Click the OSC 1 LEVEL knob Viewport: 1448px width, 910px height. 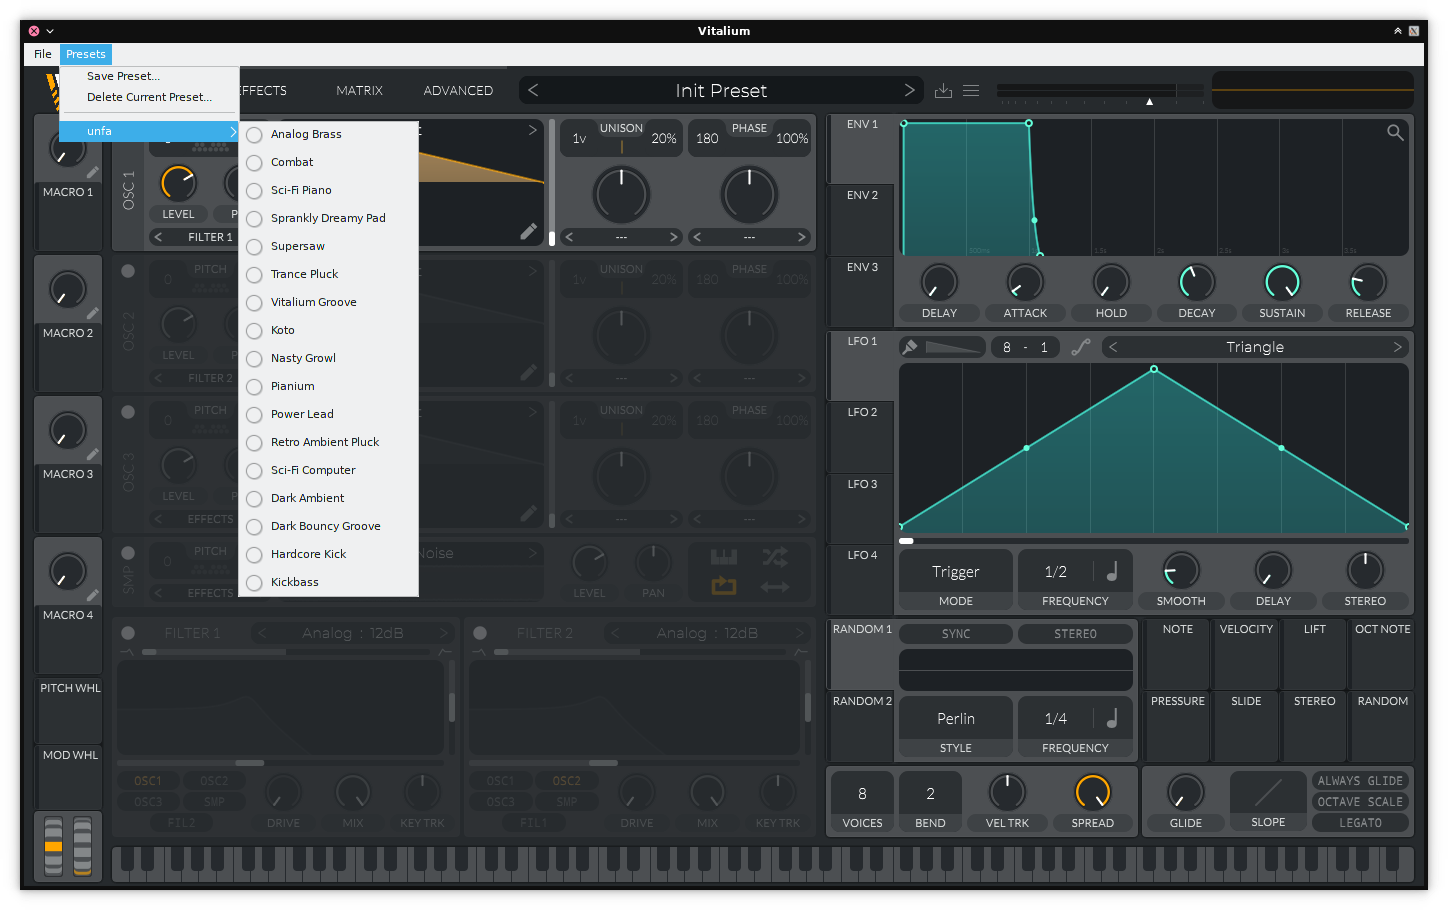178,183
